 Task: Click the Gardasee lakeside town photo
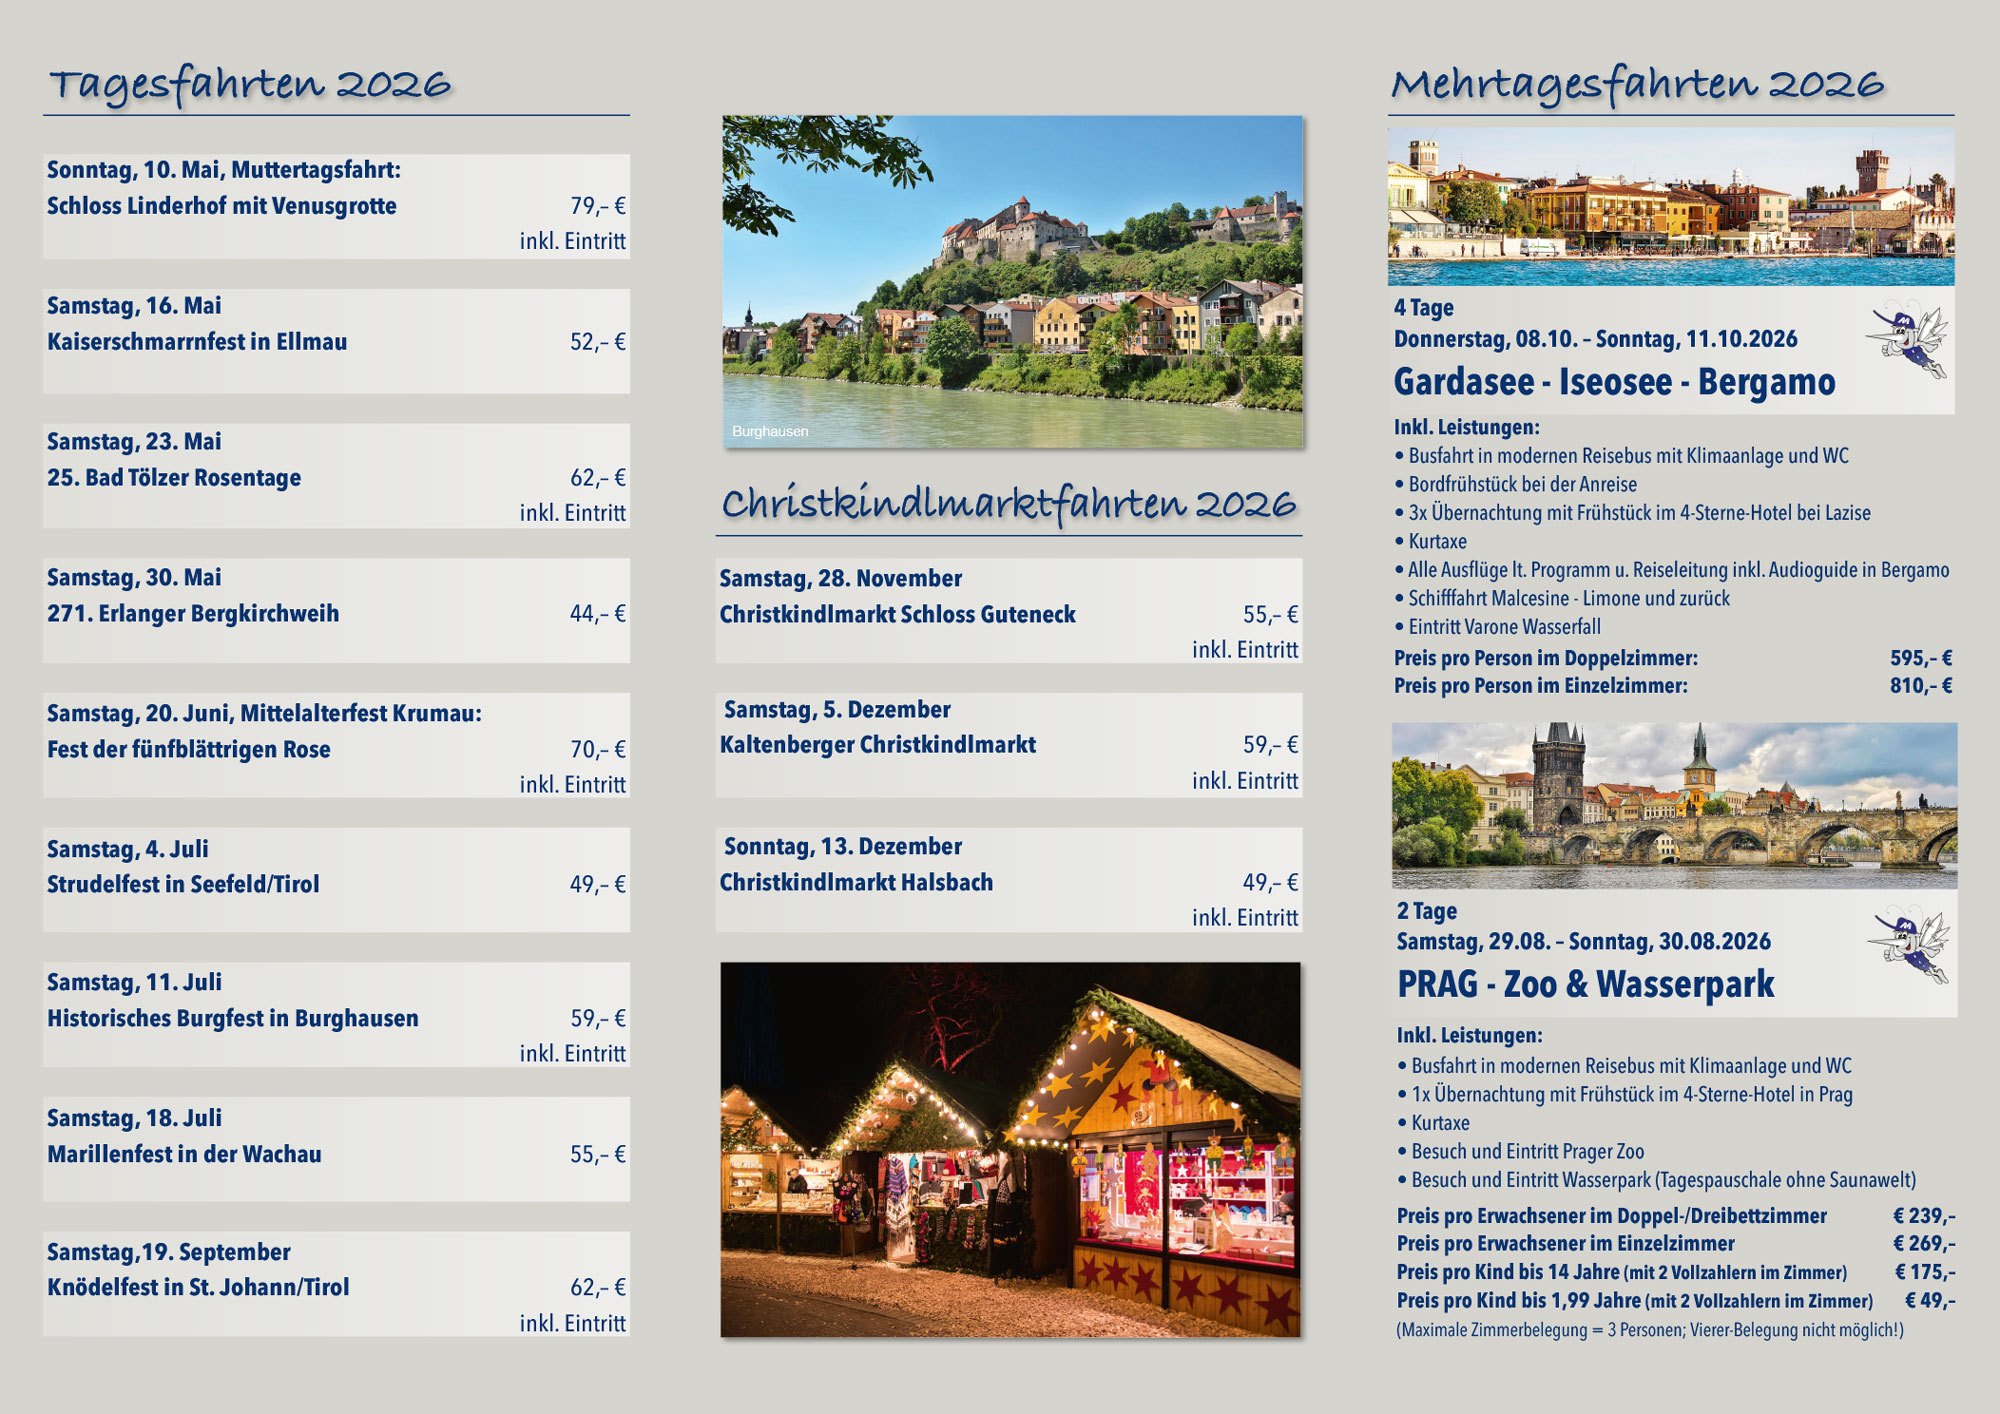click(x=1670, y=206)
